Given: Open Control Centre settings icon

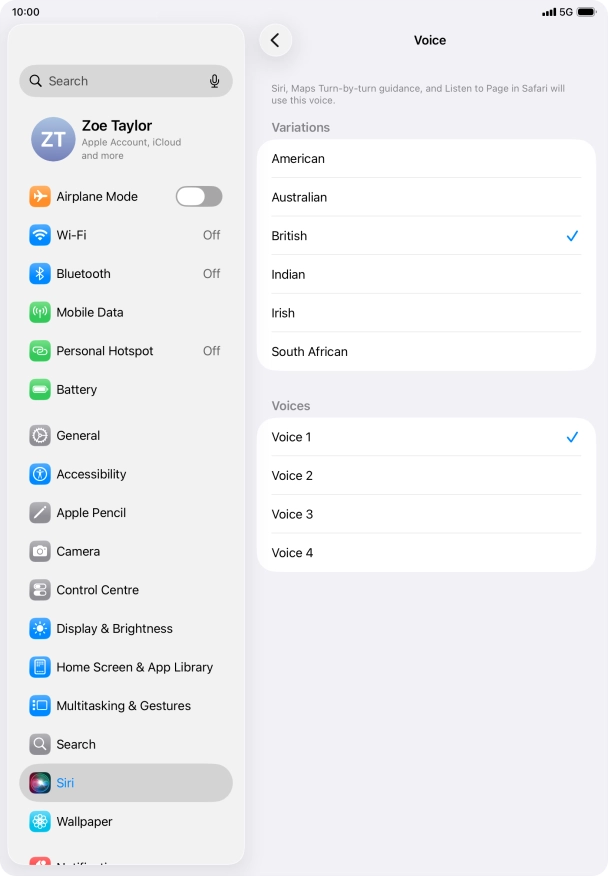Looking at the screenshot, I should 40,590.
